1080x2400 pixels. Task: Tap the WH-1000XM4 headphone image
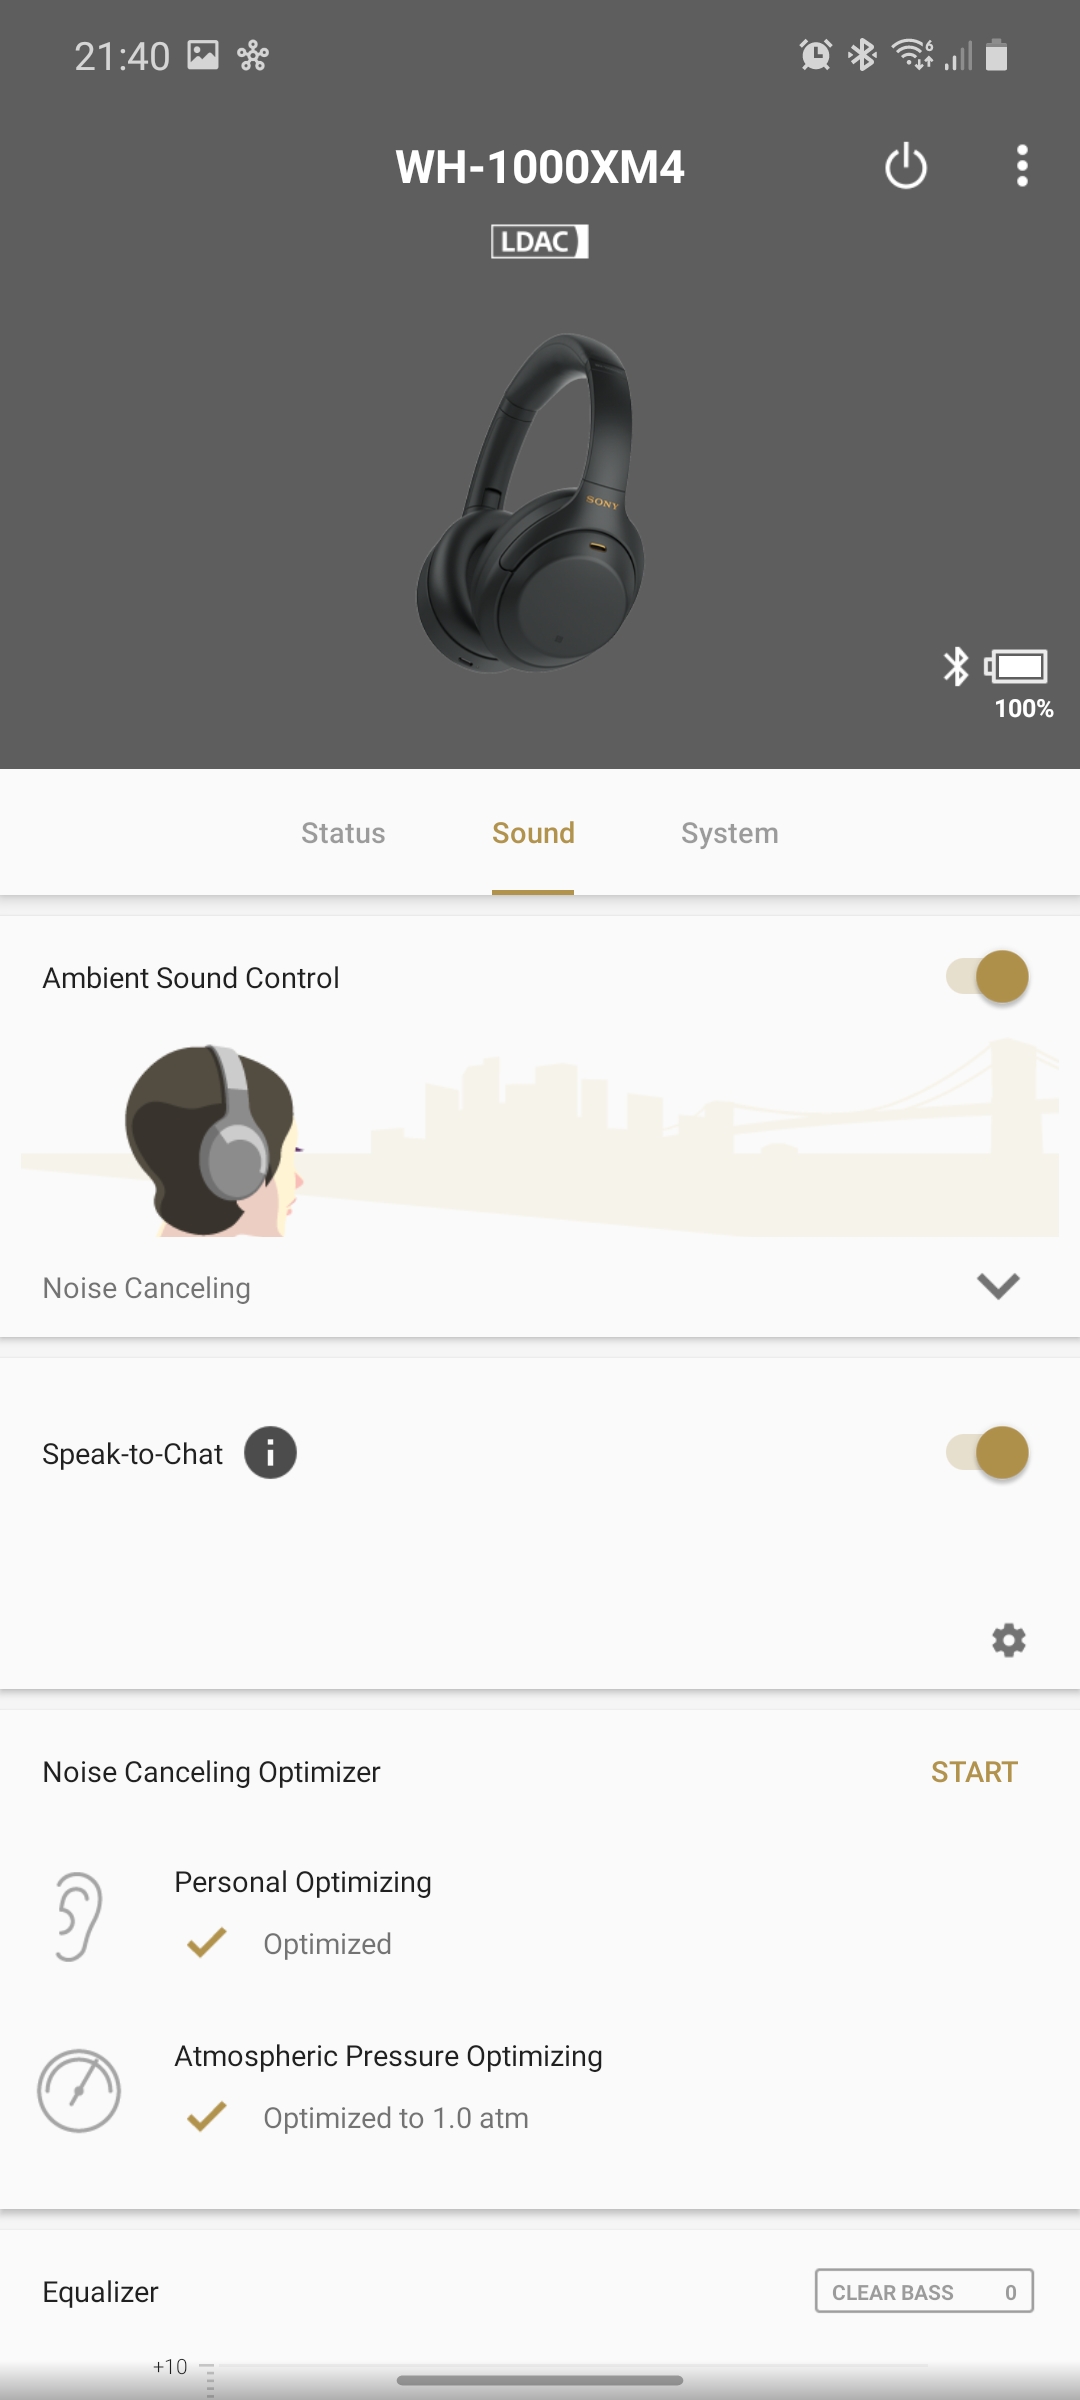pos(532,502)
